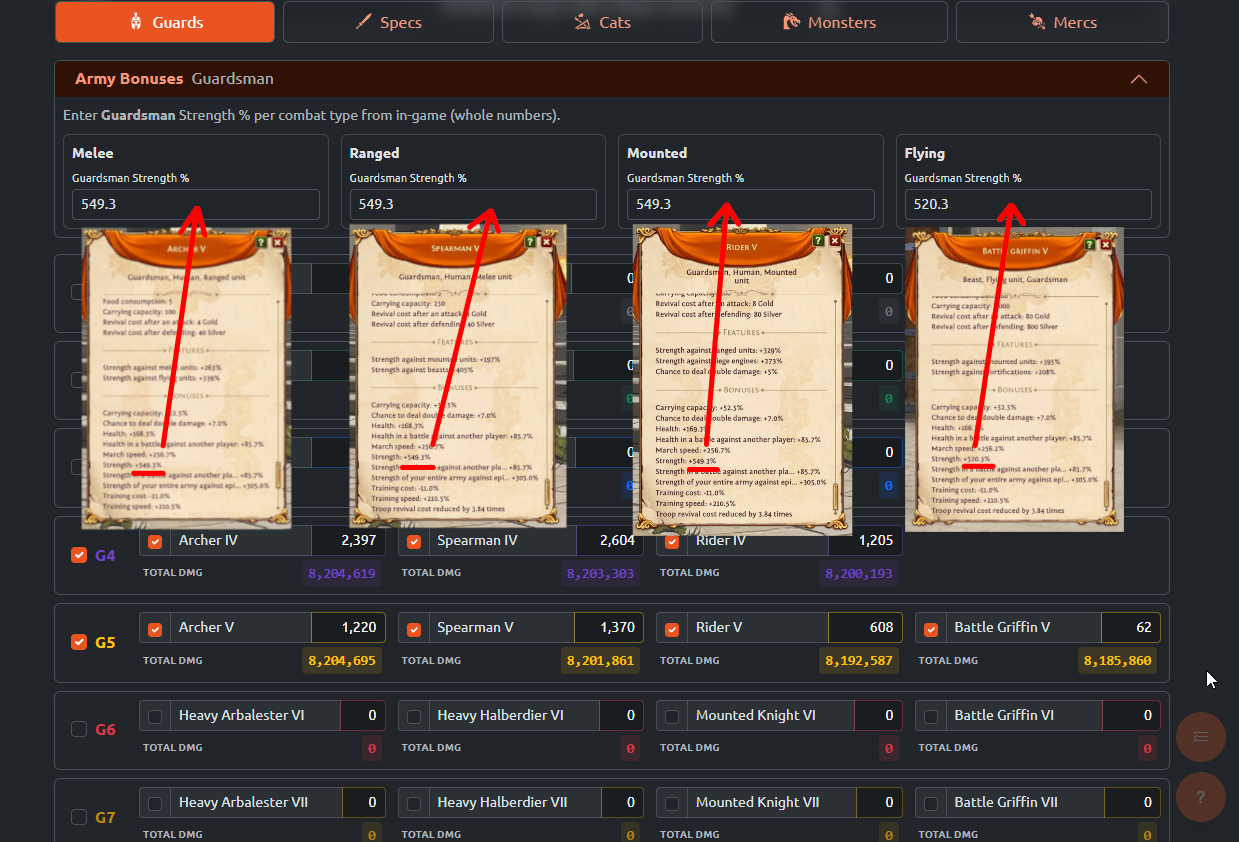The image size is (1239, 842).
Task: Select the Spearman IV total damage 8,203,303
Action: click(x=601, y=573)
